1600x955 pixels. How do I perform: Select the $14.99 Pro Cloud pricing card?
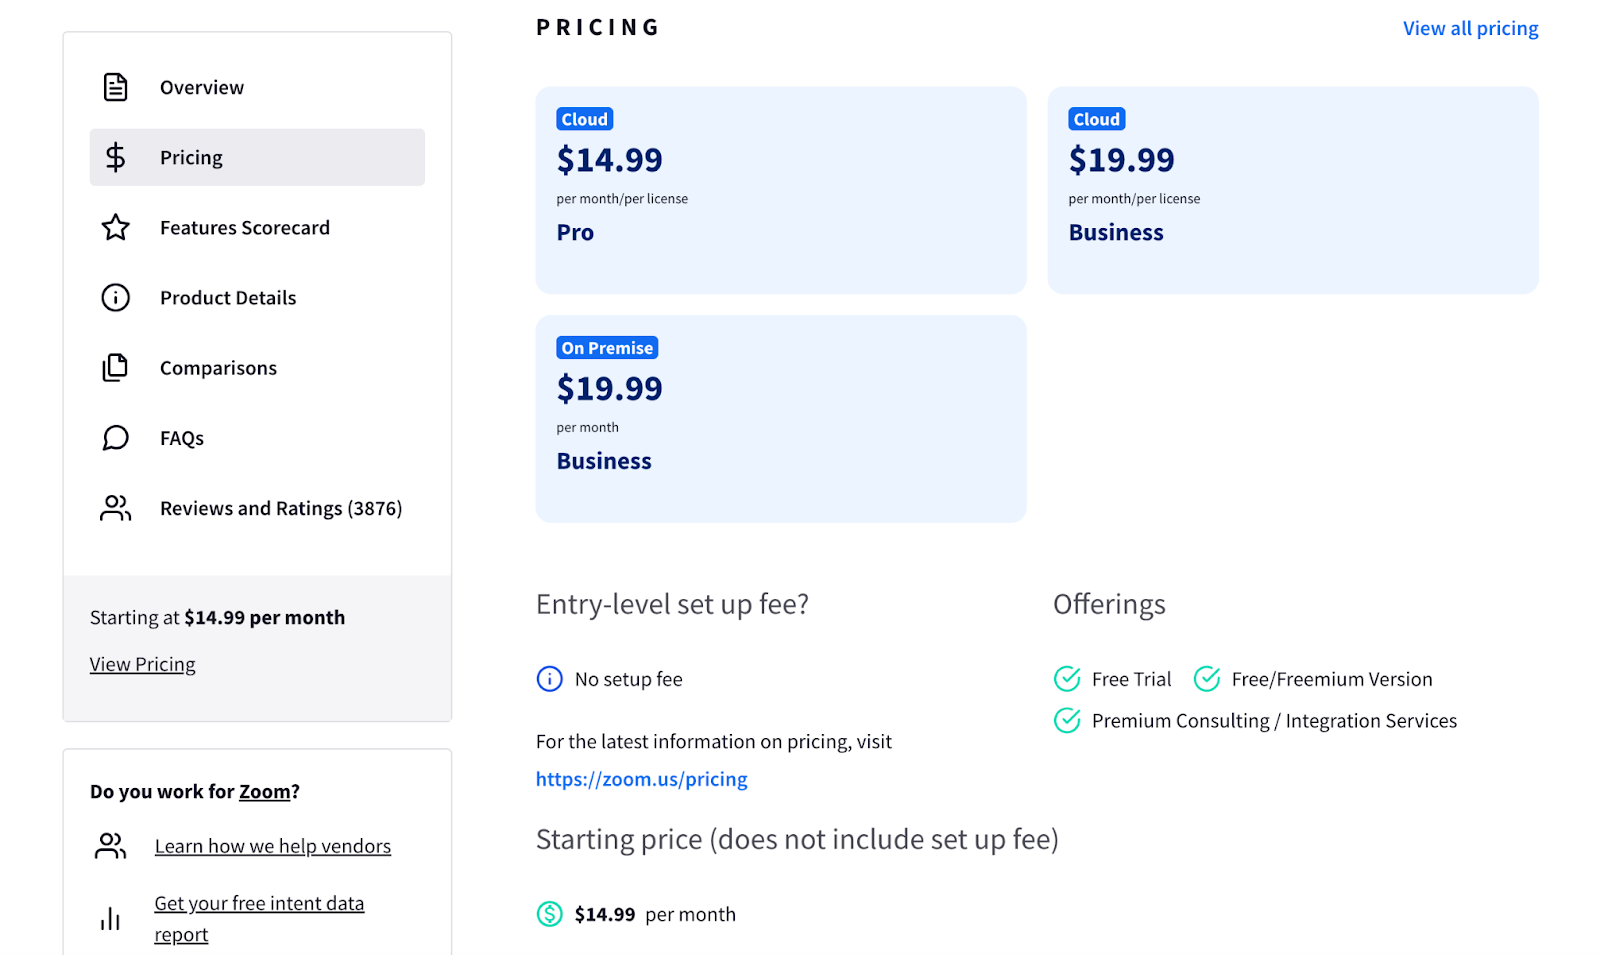tap(780, 190)
